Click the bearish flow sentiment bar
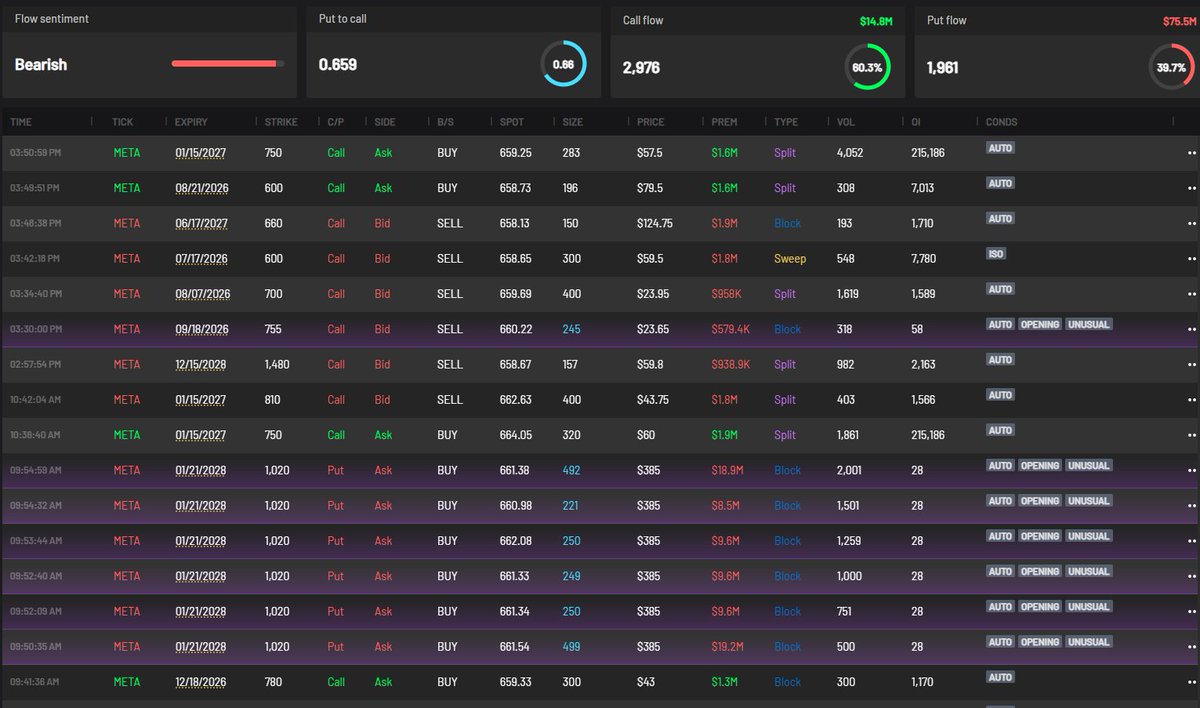The width and height of the screenshot is (1200, 708). click(228, 64)
